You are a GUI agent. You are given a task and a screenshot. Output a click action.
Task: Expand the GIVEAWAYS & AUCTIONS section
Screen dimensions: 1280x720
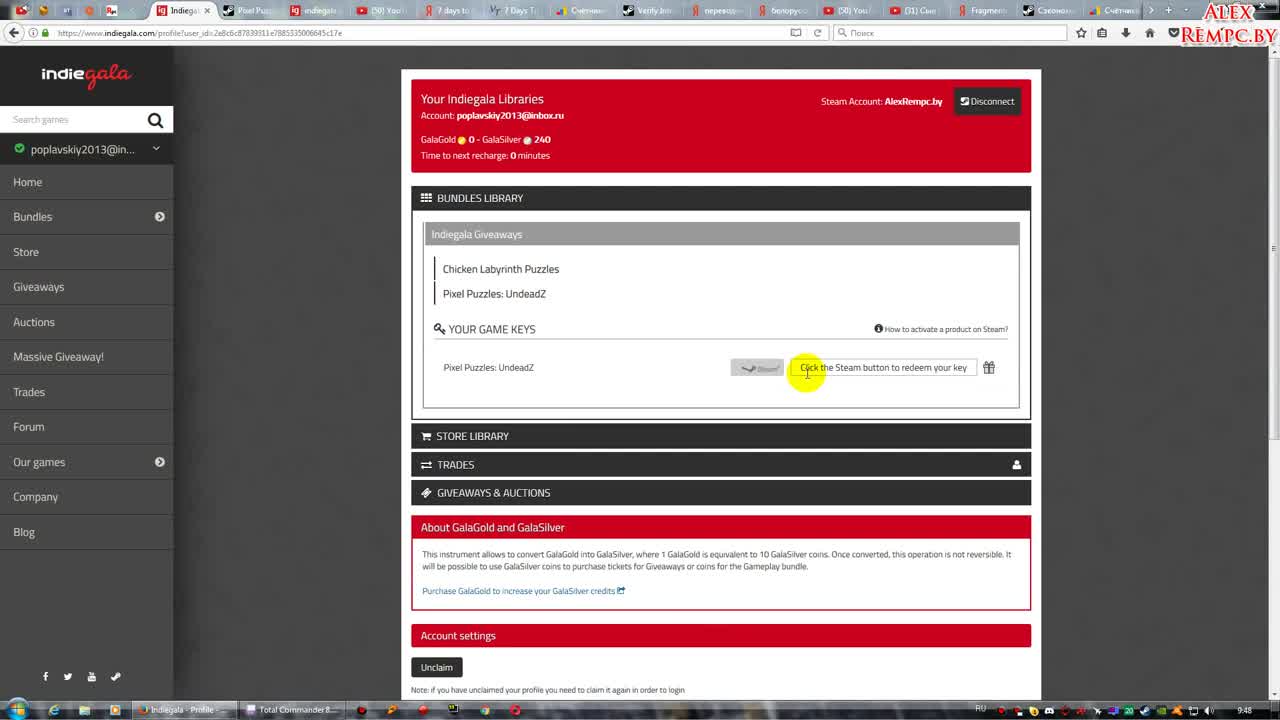(x=721, y=493)
